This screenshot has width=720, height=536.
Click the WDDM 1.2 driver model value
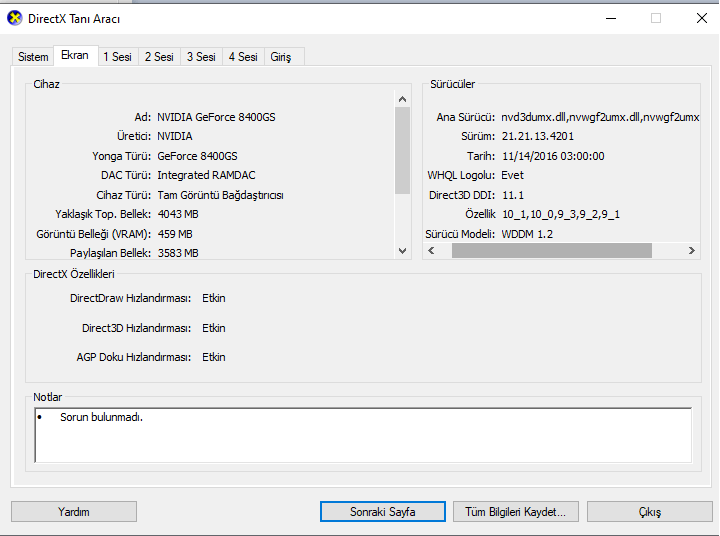coord(527,234)
